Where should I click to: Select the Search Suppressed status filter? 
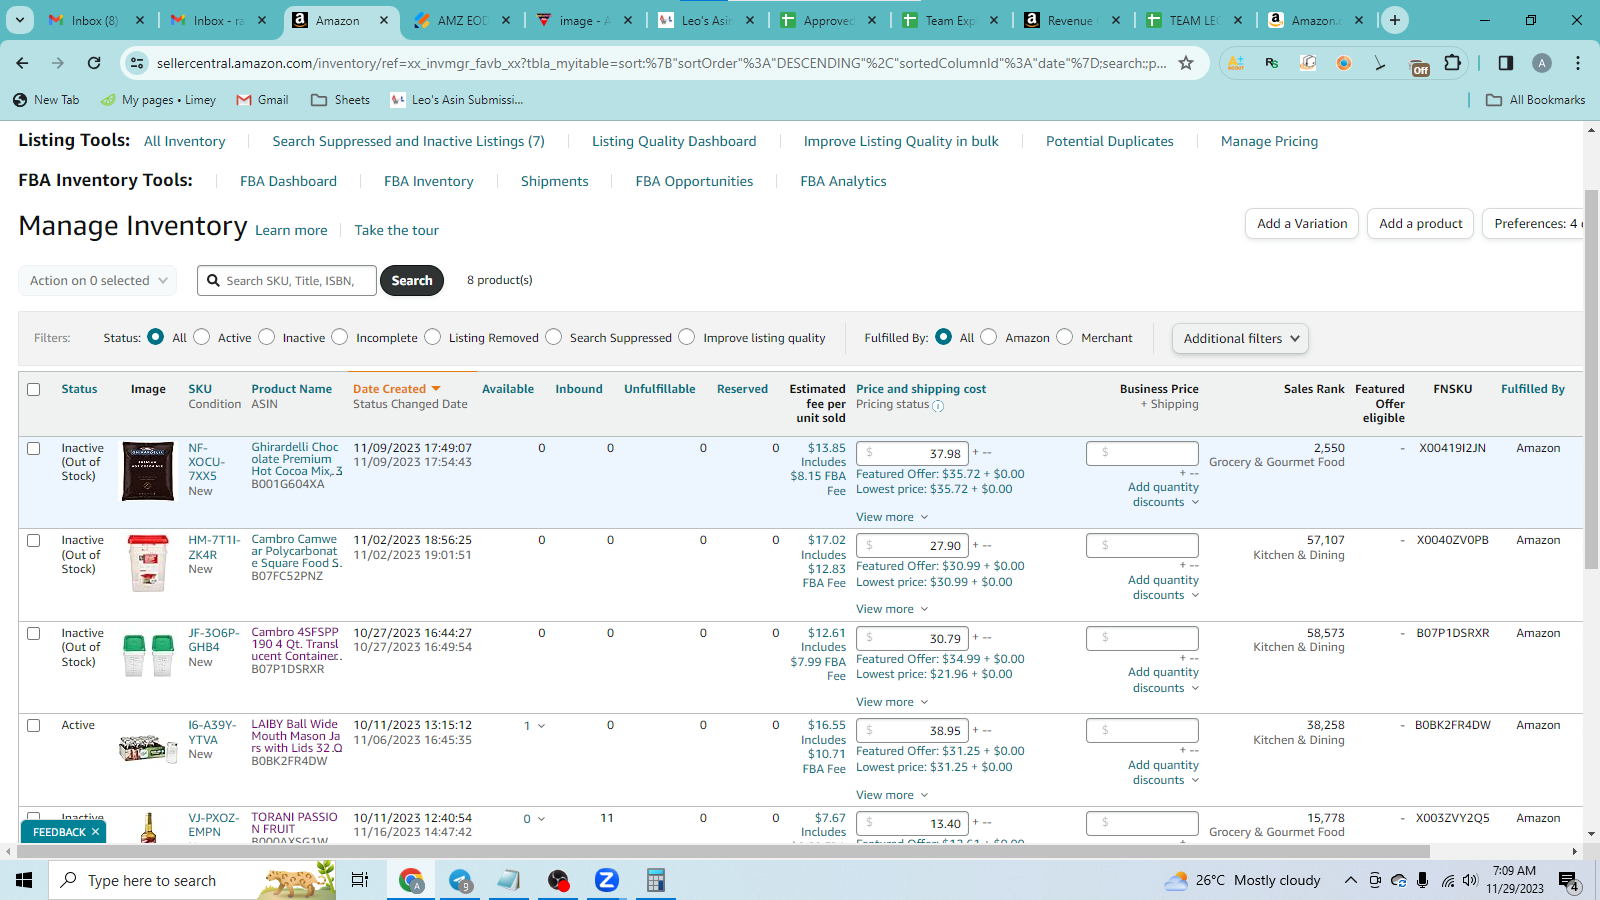[554, 337]
